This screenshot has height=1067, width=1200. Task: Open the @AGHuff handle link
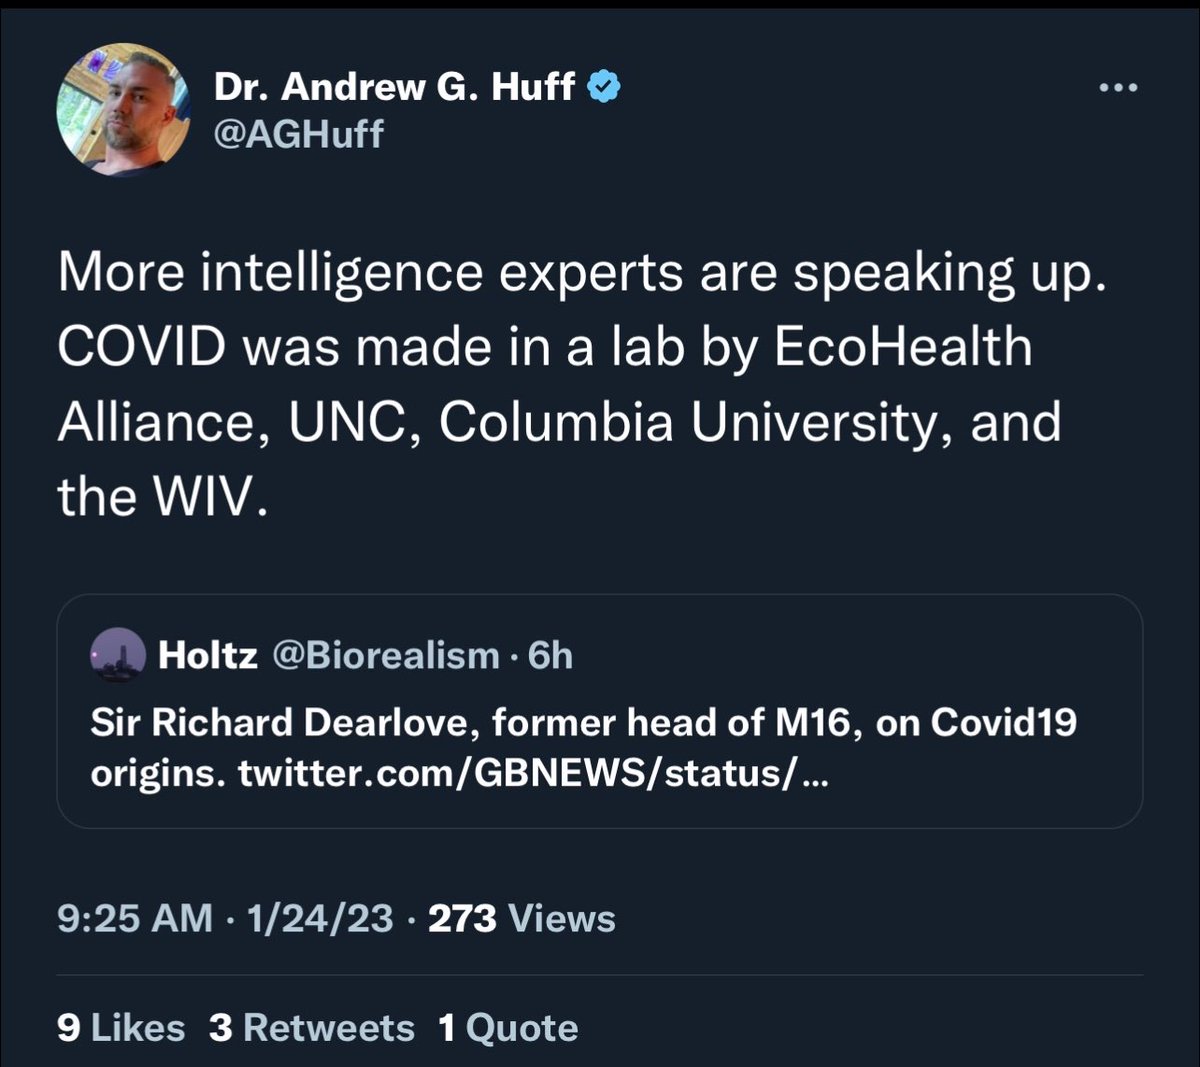tap(298, 133)
